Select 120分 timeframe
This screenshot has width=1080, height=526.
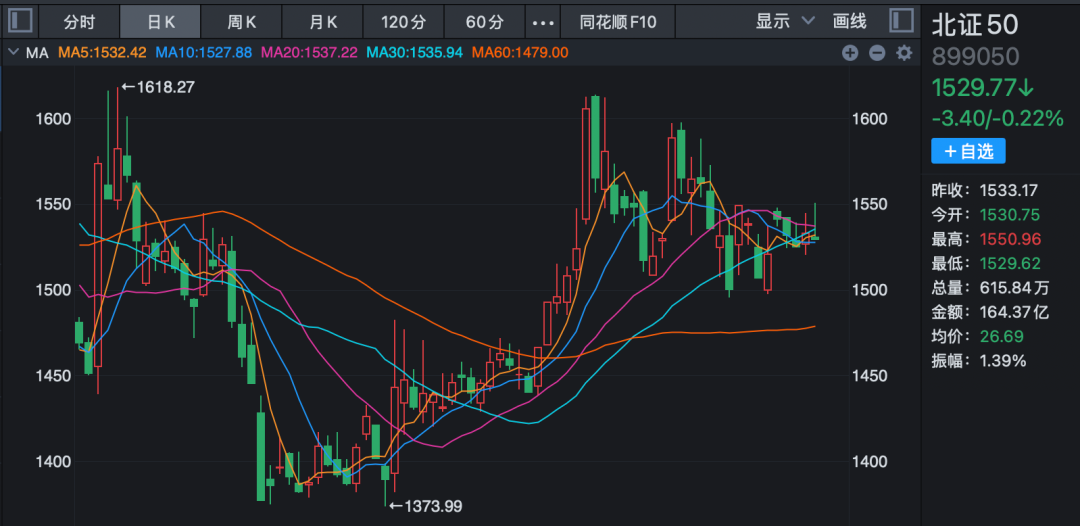(x=404, y=21)
